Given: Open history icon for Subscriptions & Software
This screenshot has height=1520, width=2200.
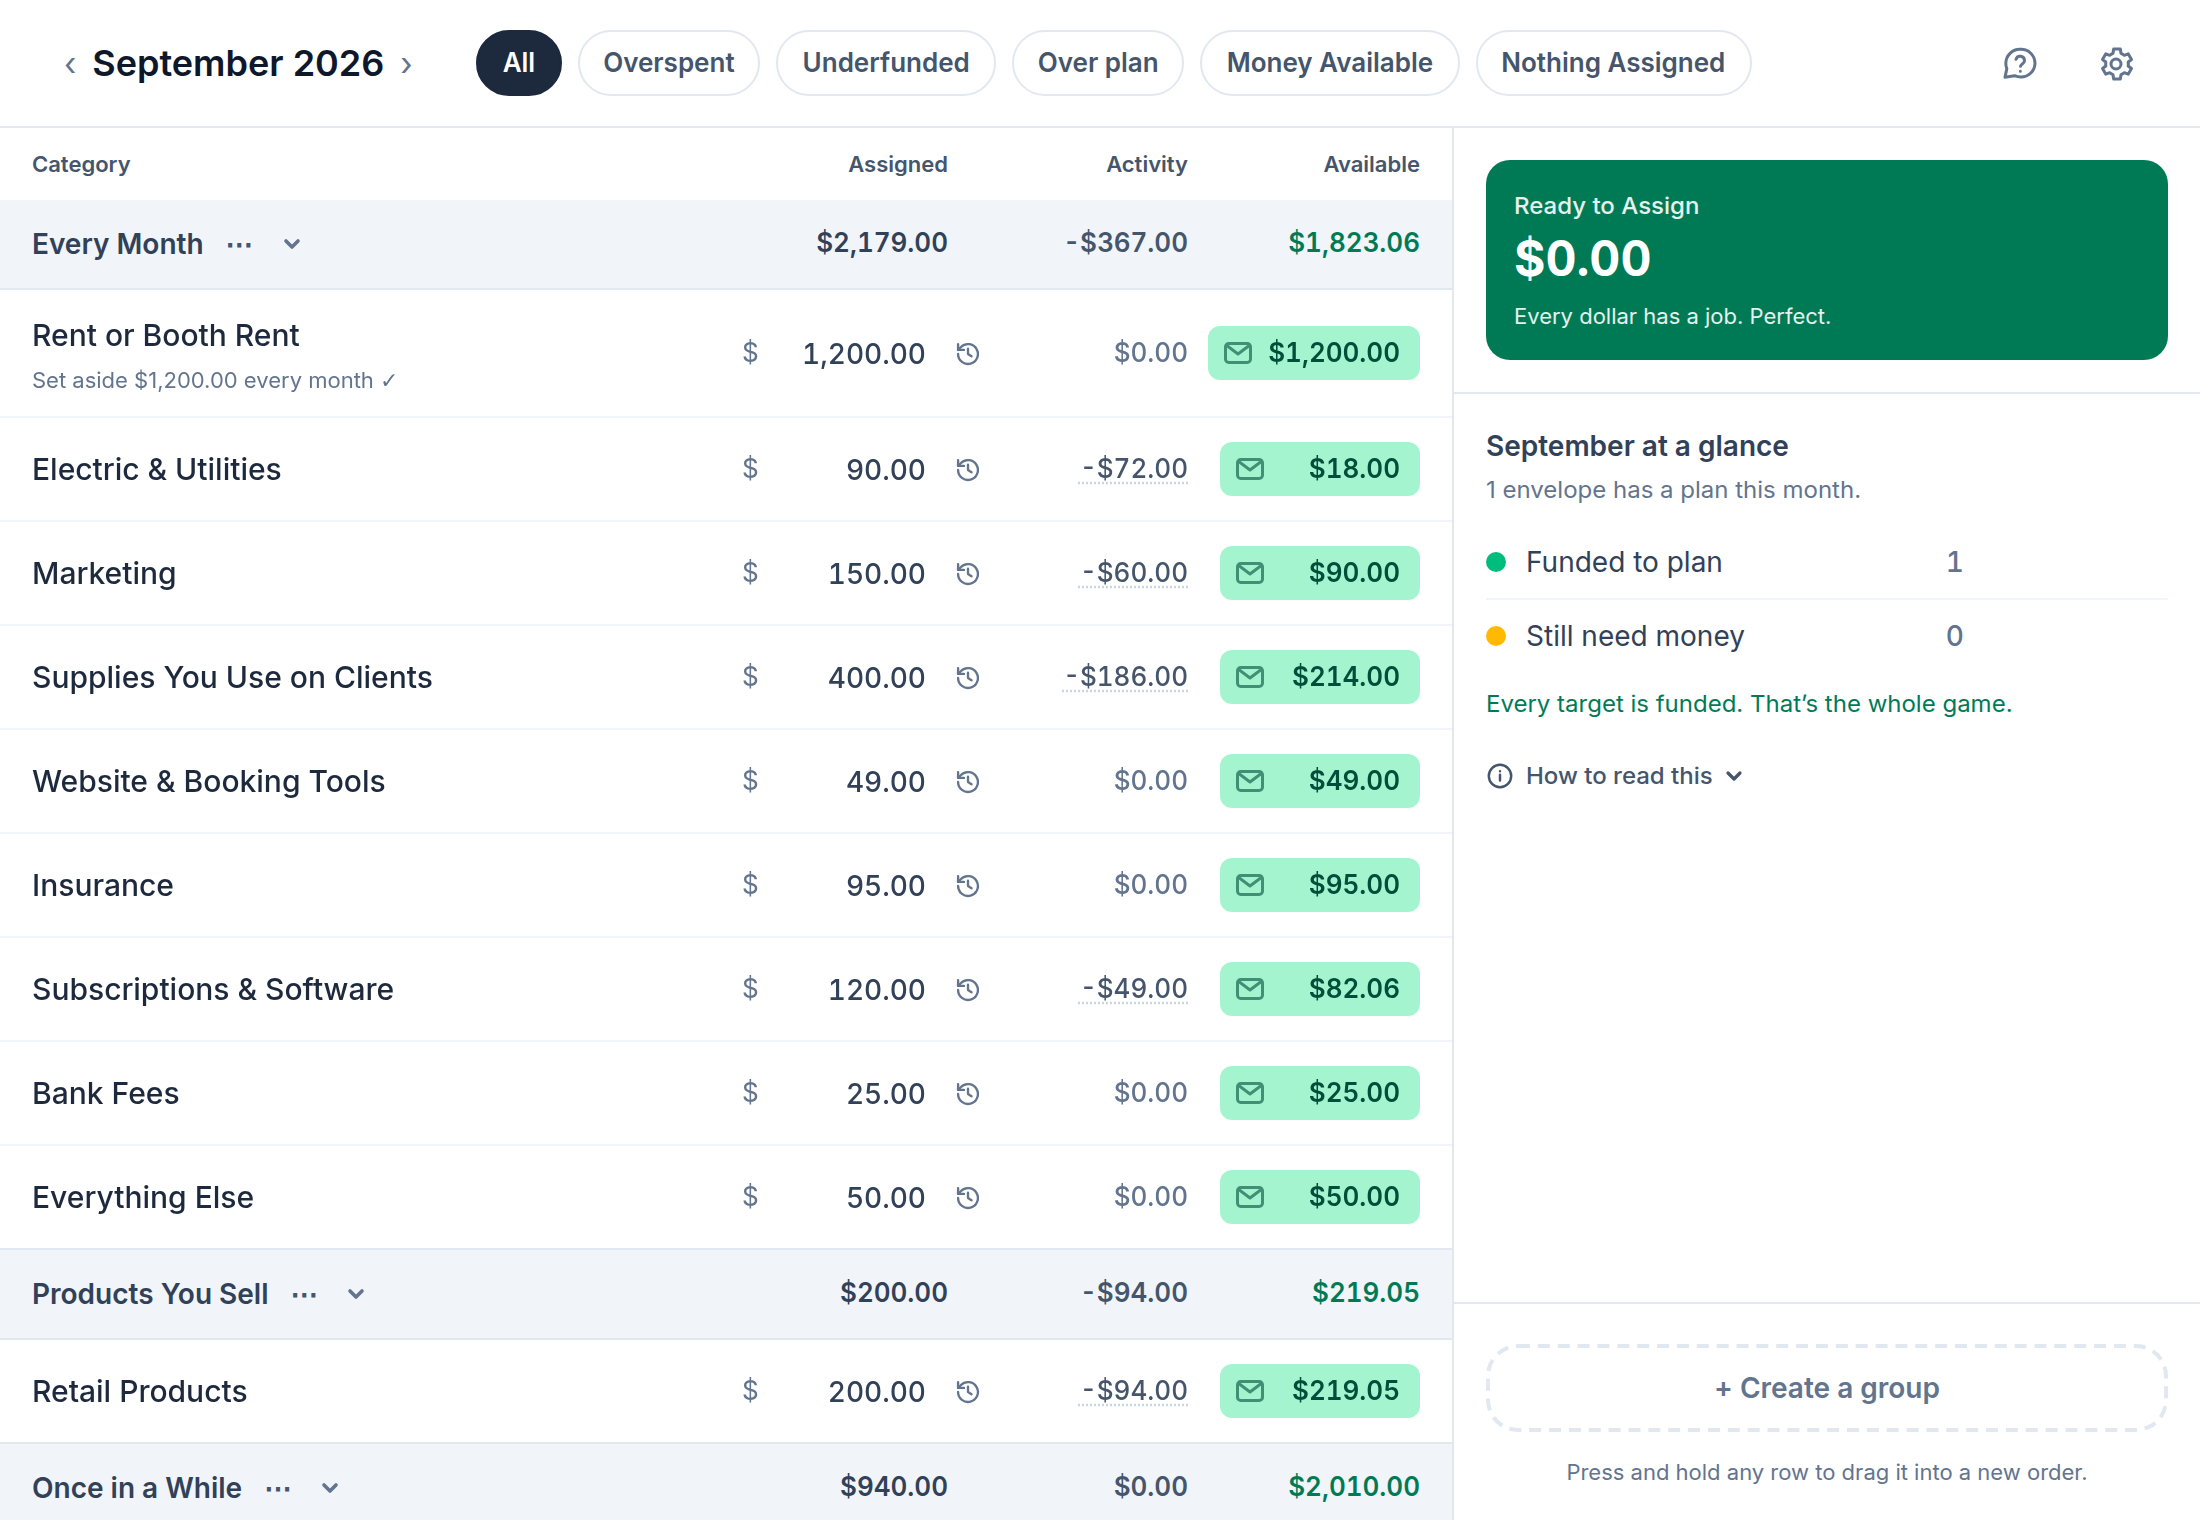Looking at the screenshot, I should pyautogui.click(x=967, y=989).
